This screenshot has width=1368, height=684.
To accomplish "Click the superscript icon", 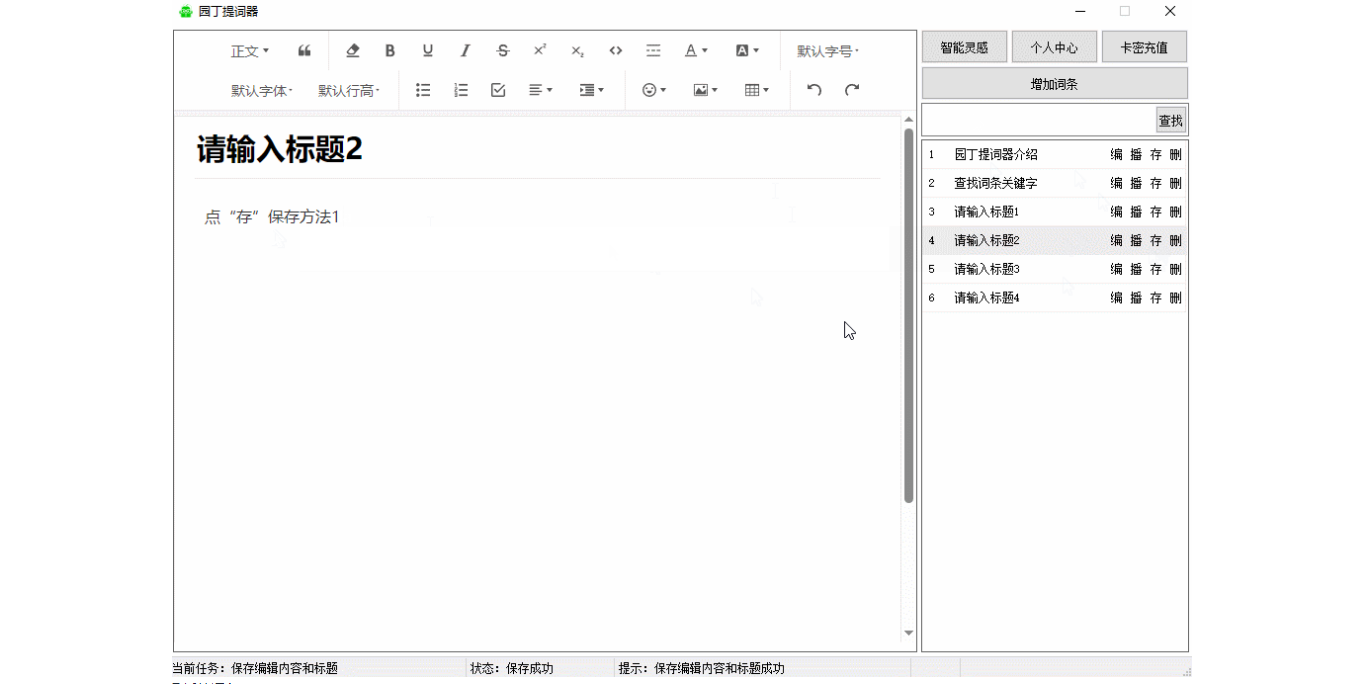I will (540, 51).
